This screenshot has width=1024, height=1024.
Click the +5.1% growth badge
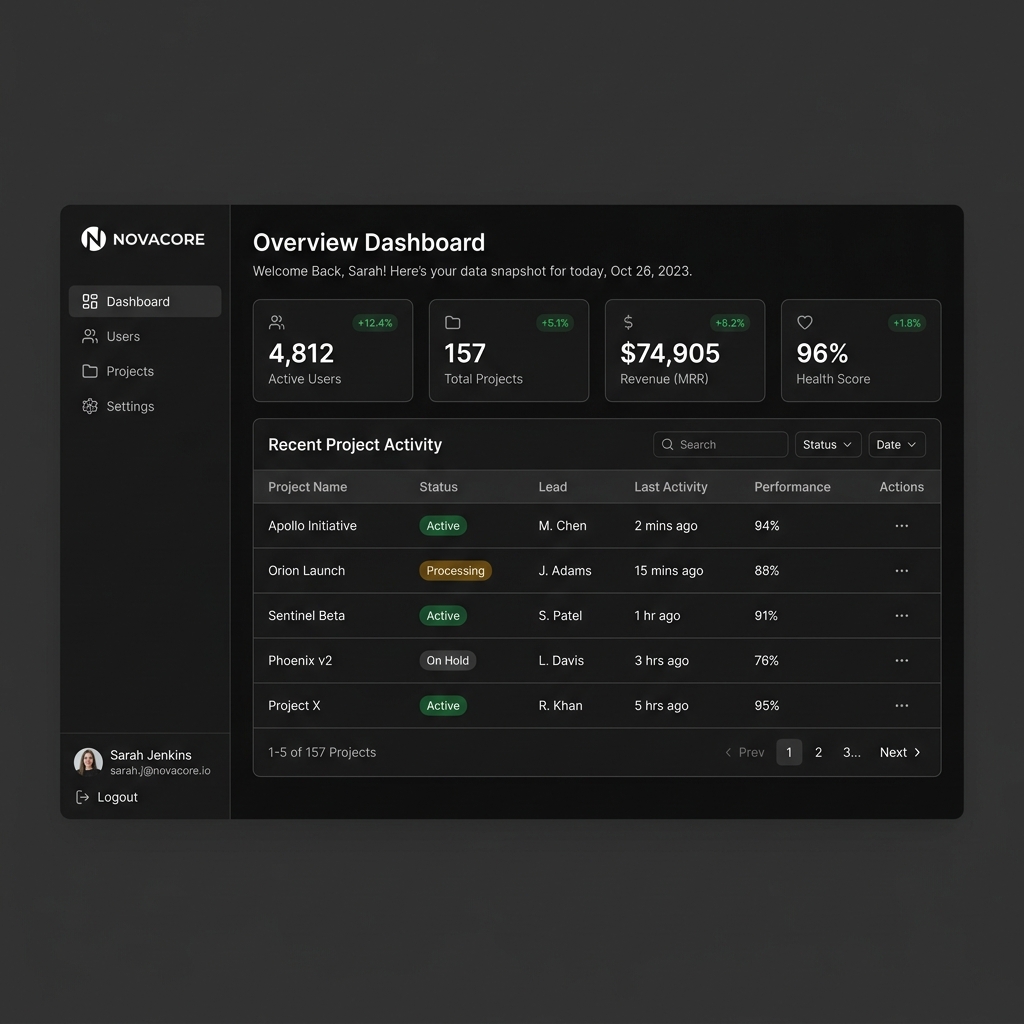click(x=555, y=323)
